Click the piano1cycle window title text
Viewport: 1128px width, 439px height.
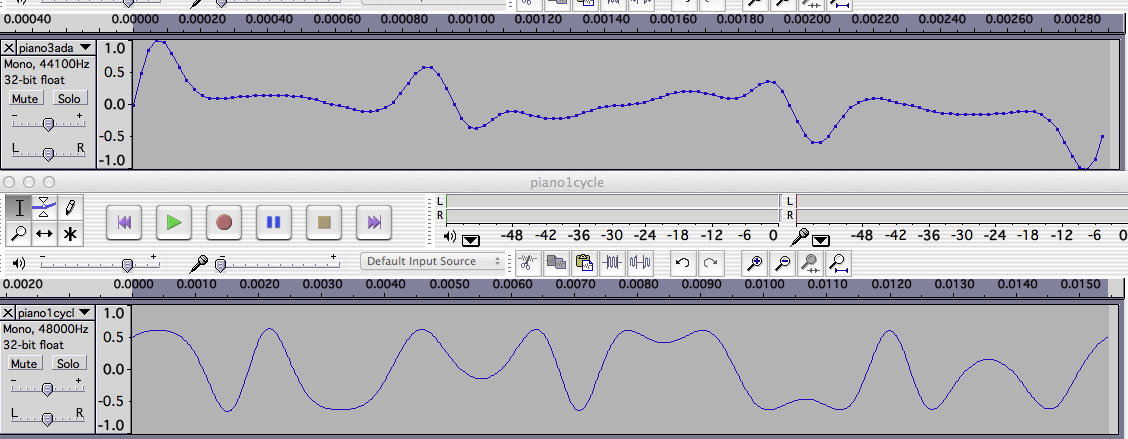[567, 182]
